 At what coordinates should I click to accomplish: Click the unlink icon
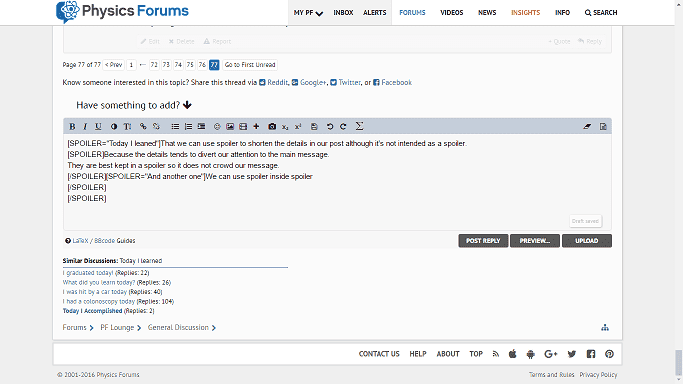(156, 127)
